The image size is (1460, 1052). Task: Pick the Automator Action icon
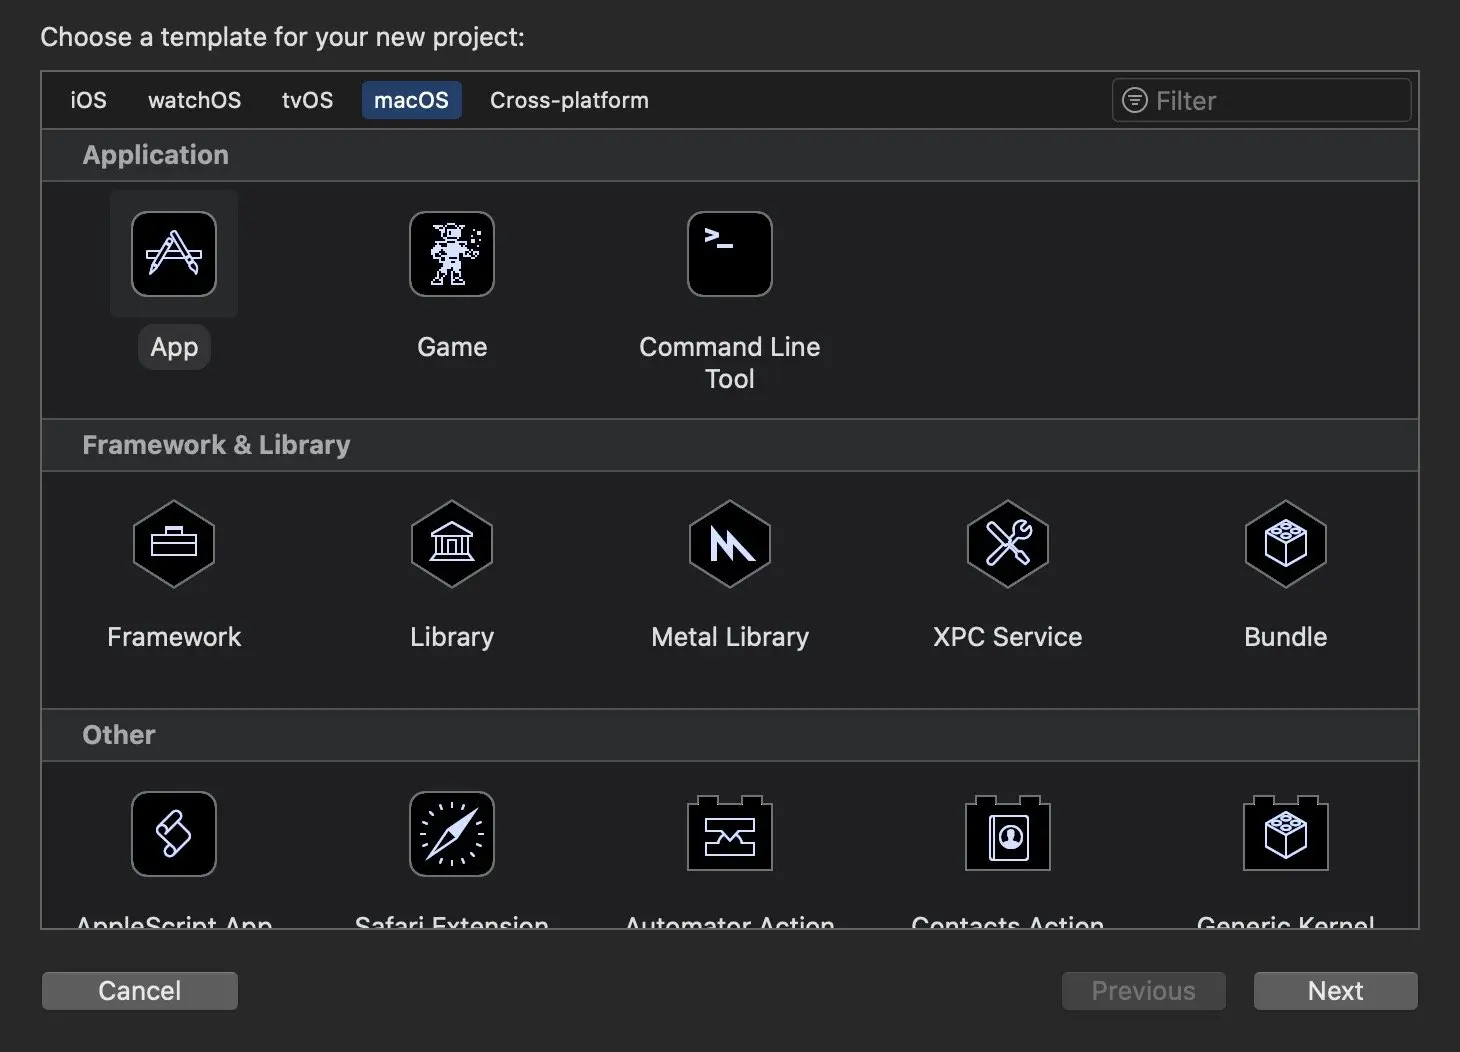(730, 833)
